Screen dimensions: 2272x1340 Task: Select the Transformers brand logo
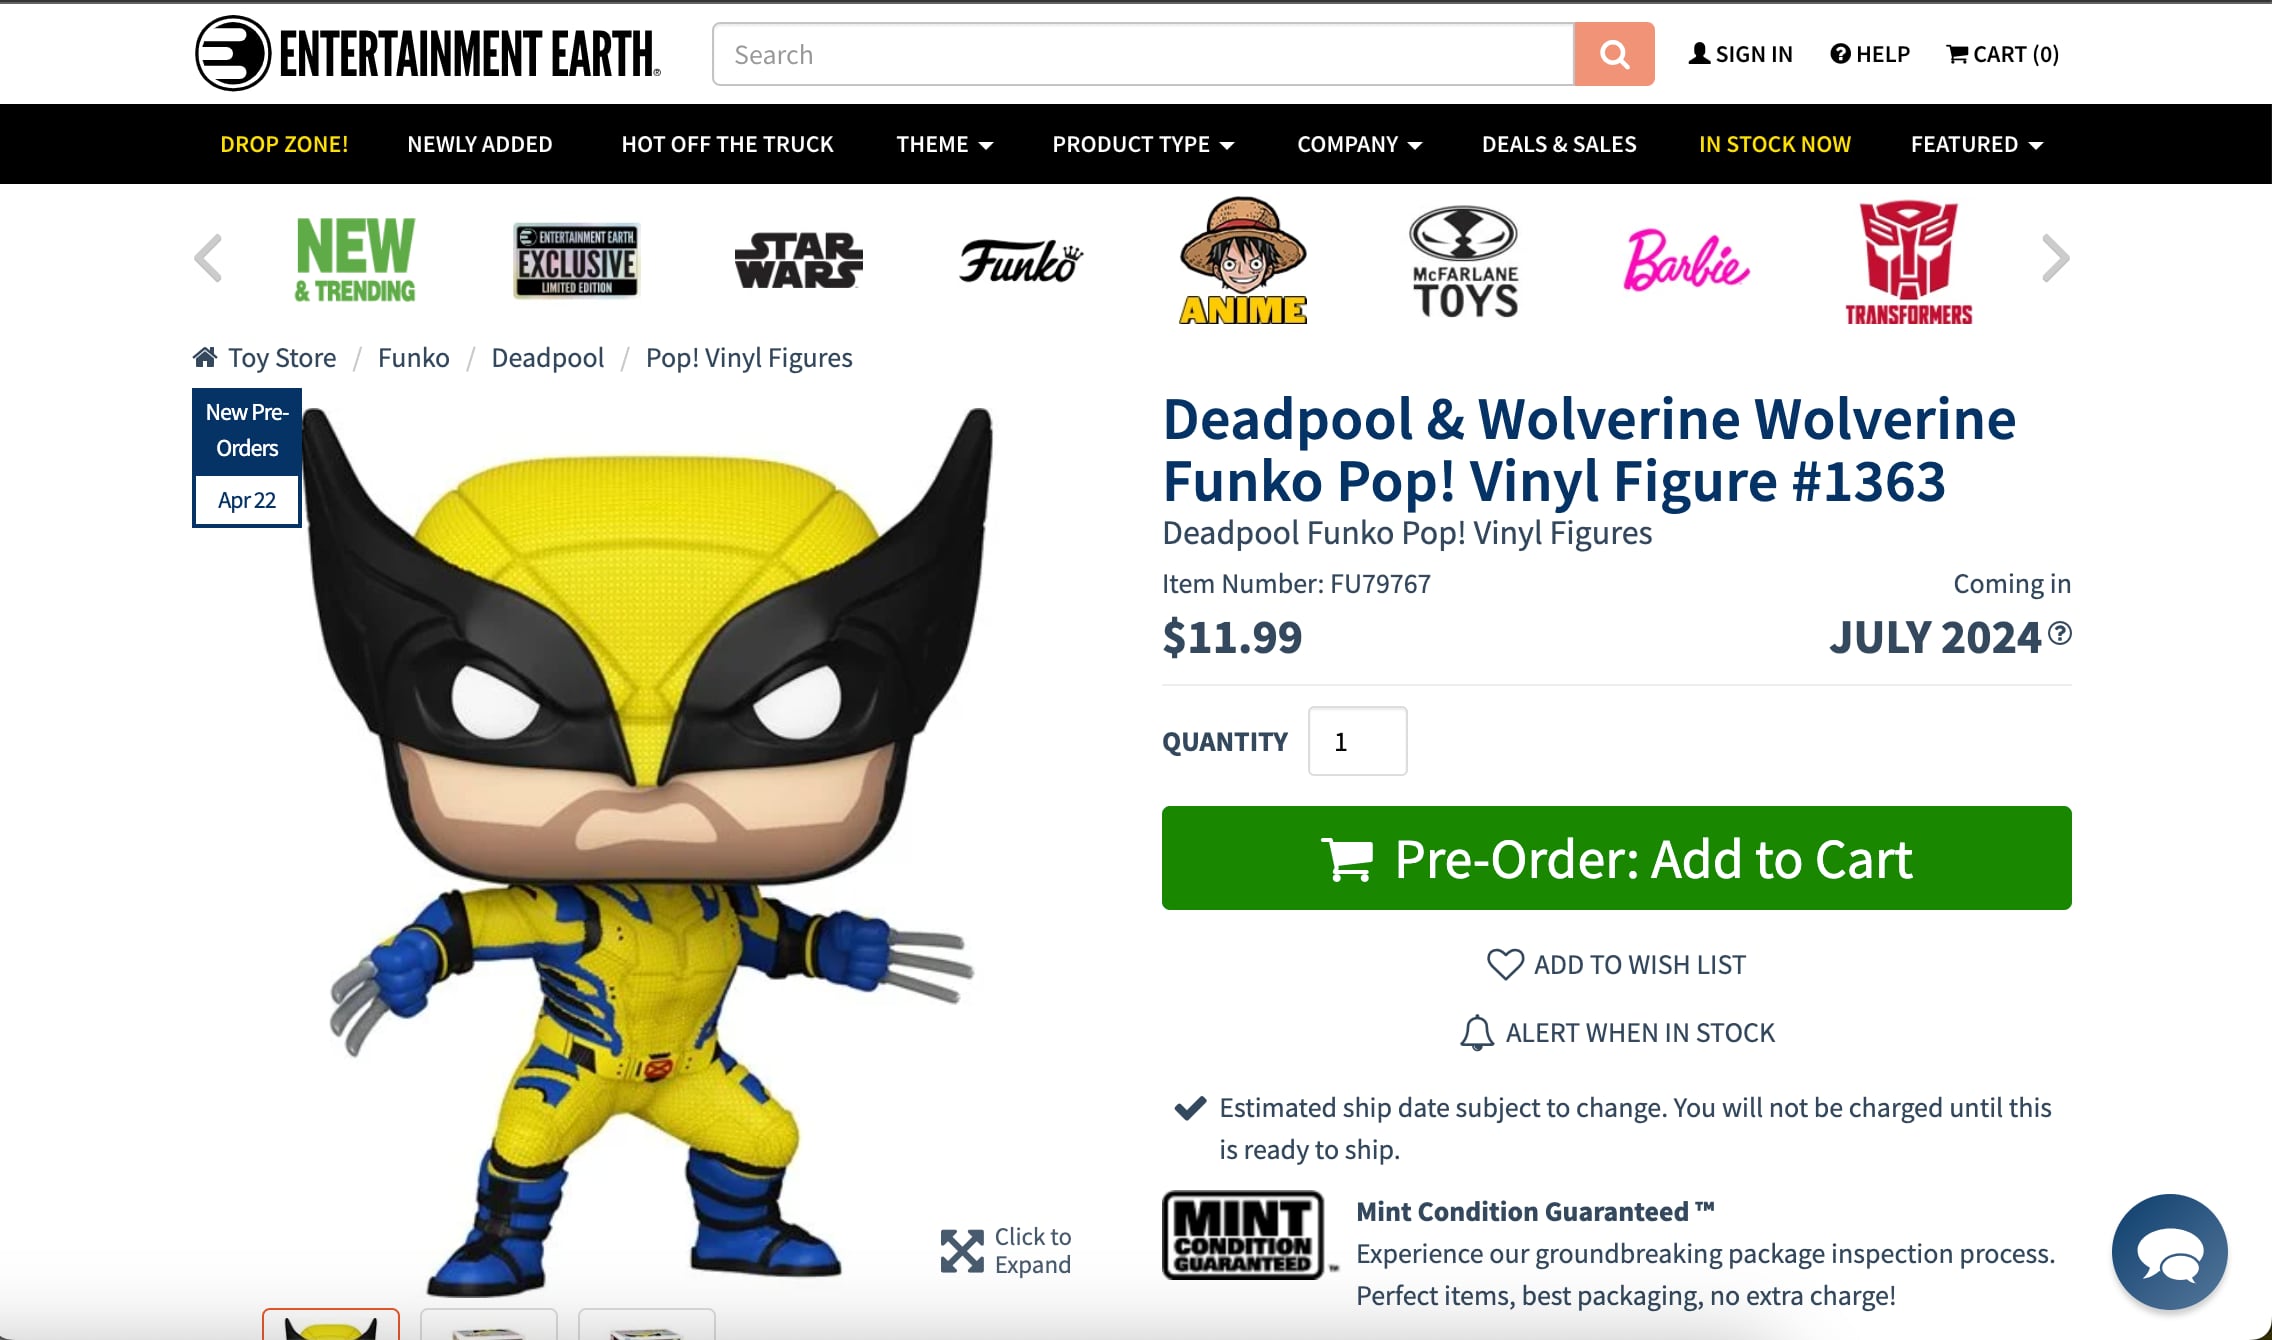1908,262
